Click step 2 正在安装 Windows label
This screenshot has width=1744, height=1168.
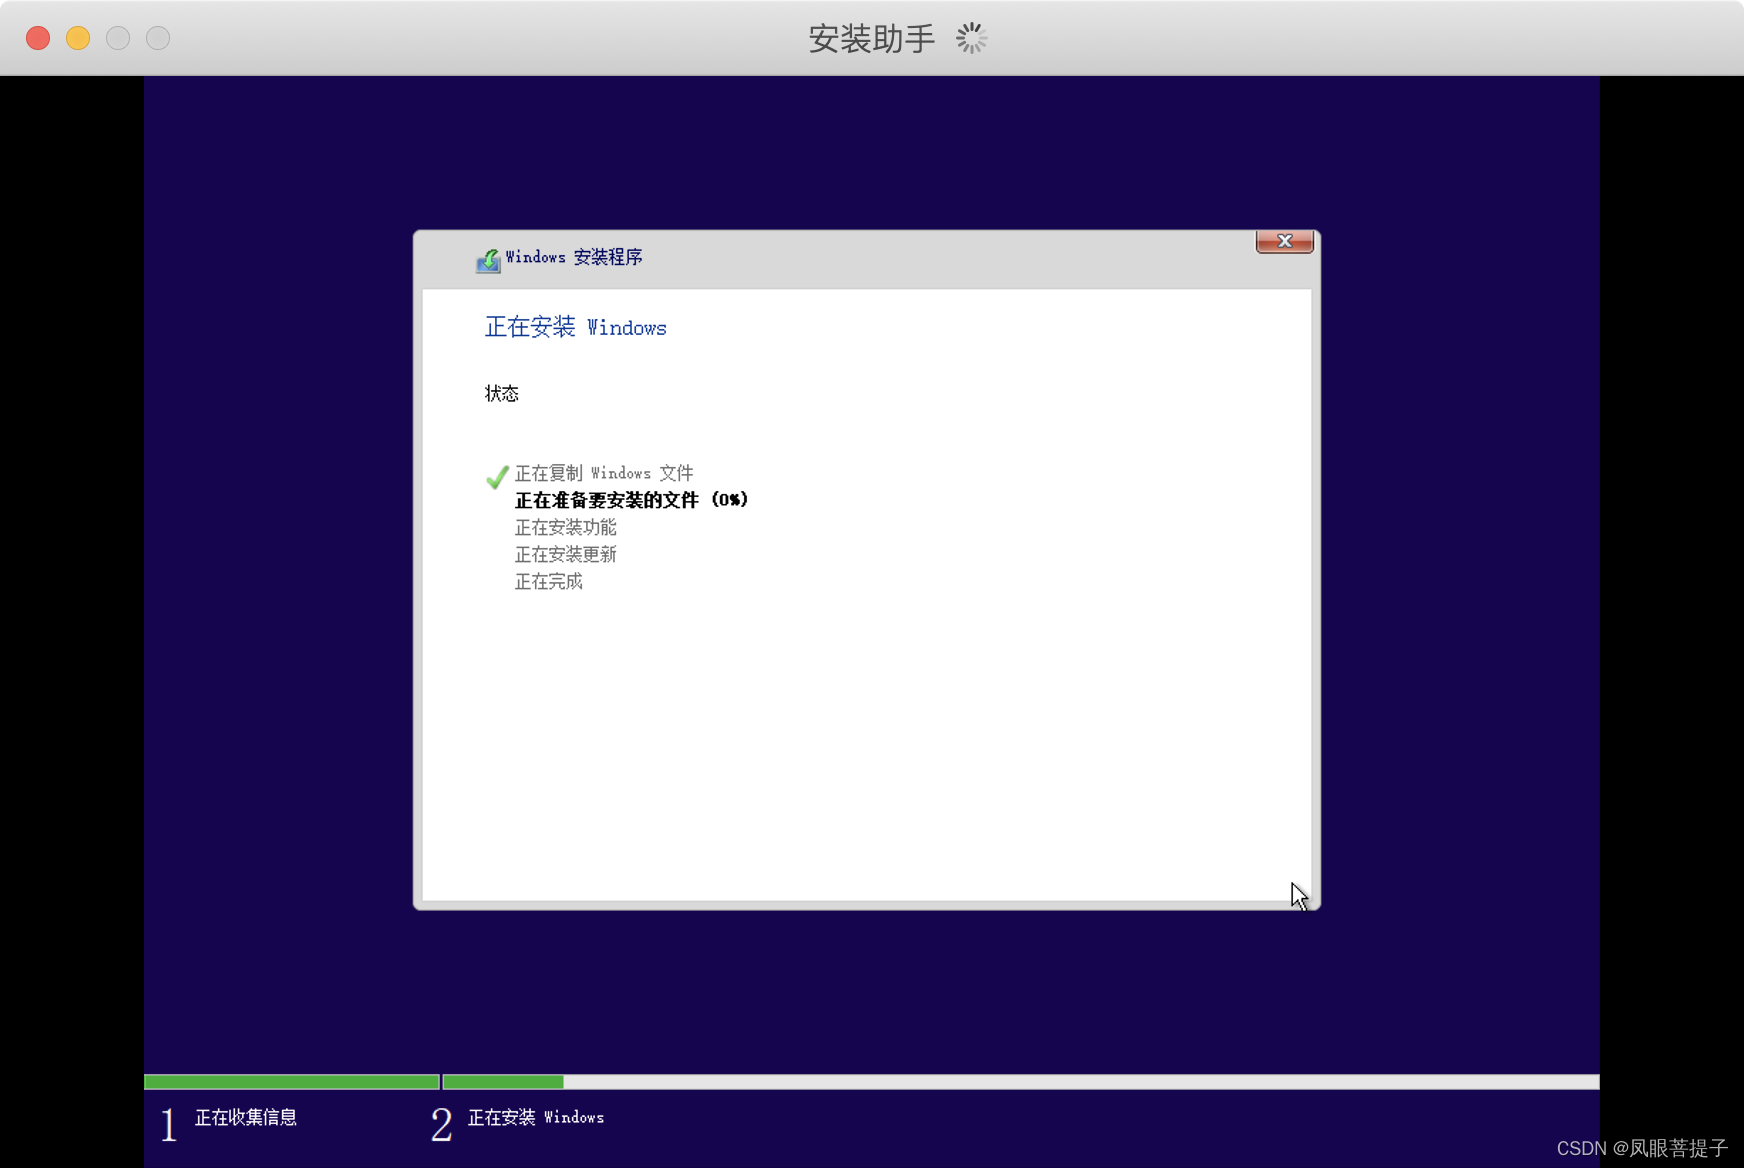[536, 1117]
